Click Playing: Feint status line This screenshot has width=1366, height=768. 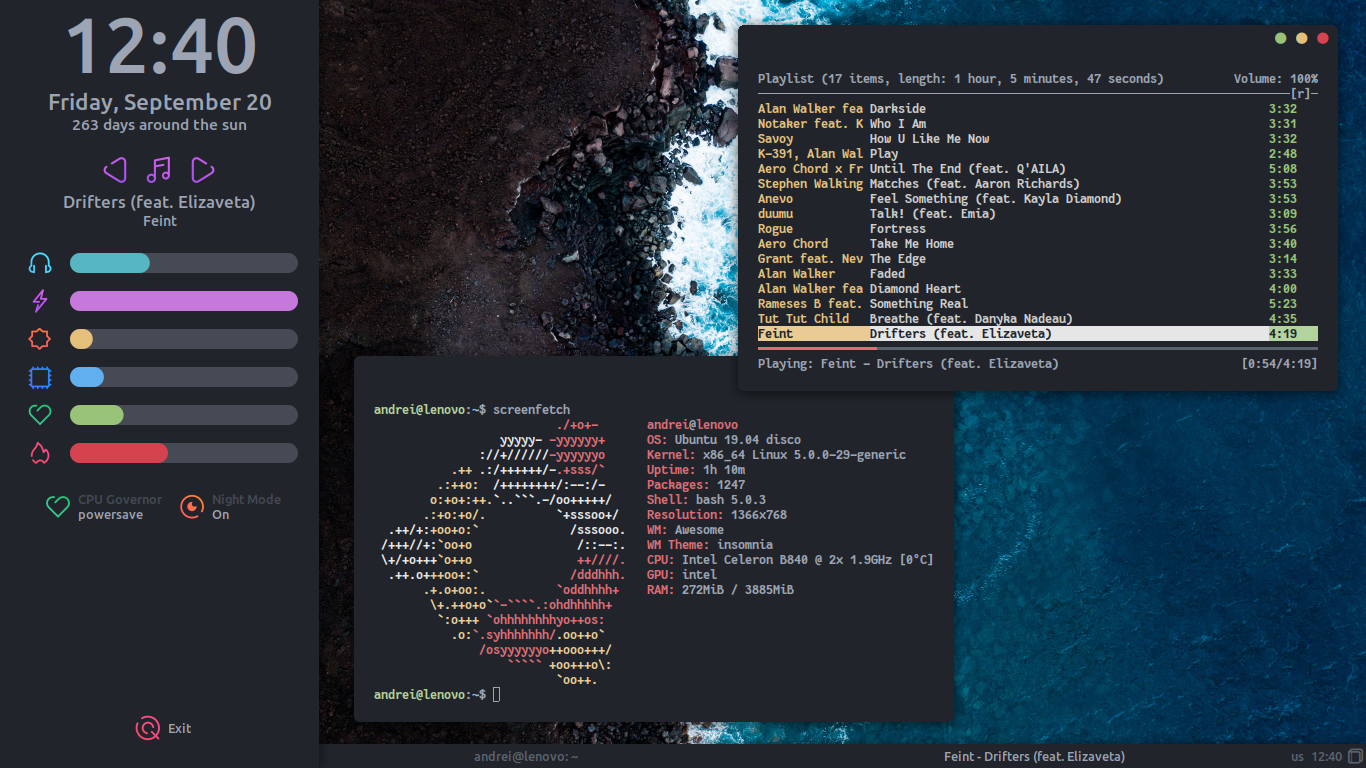tap(908, 364)
